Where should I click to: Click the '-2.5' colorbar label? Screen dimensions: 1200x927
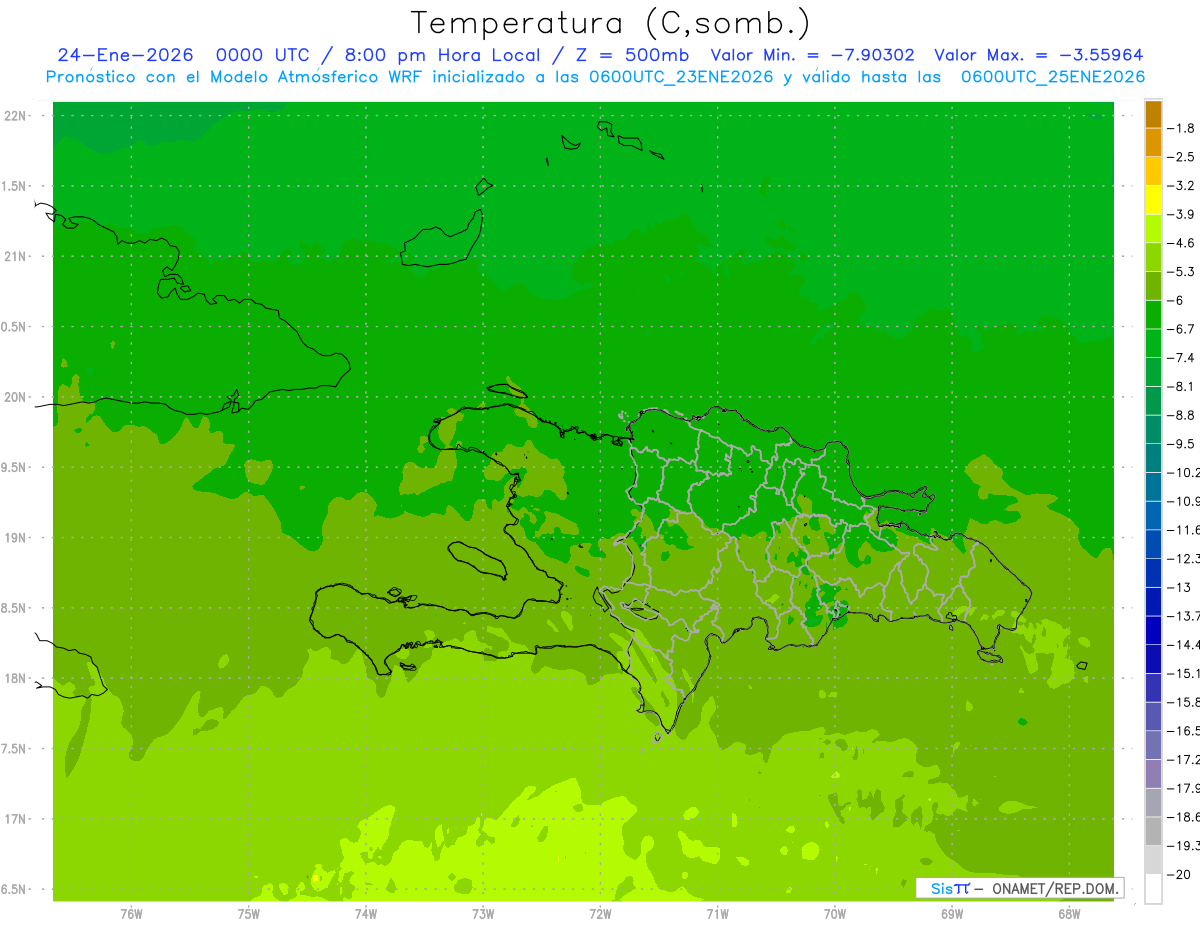[1183, 157]
